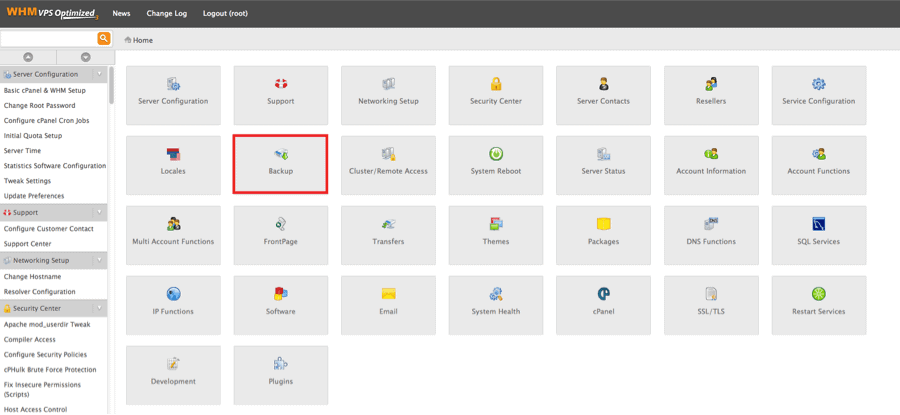Open the Support lifebuoy tile
900x415 pixels.
[281, 95]
